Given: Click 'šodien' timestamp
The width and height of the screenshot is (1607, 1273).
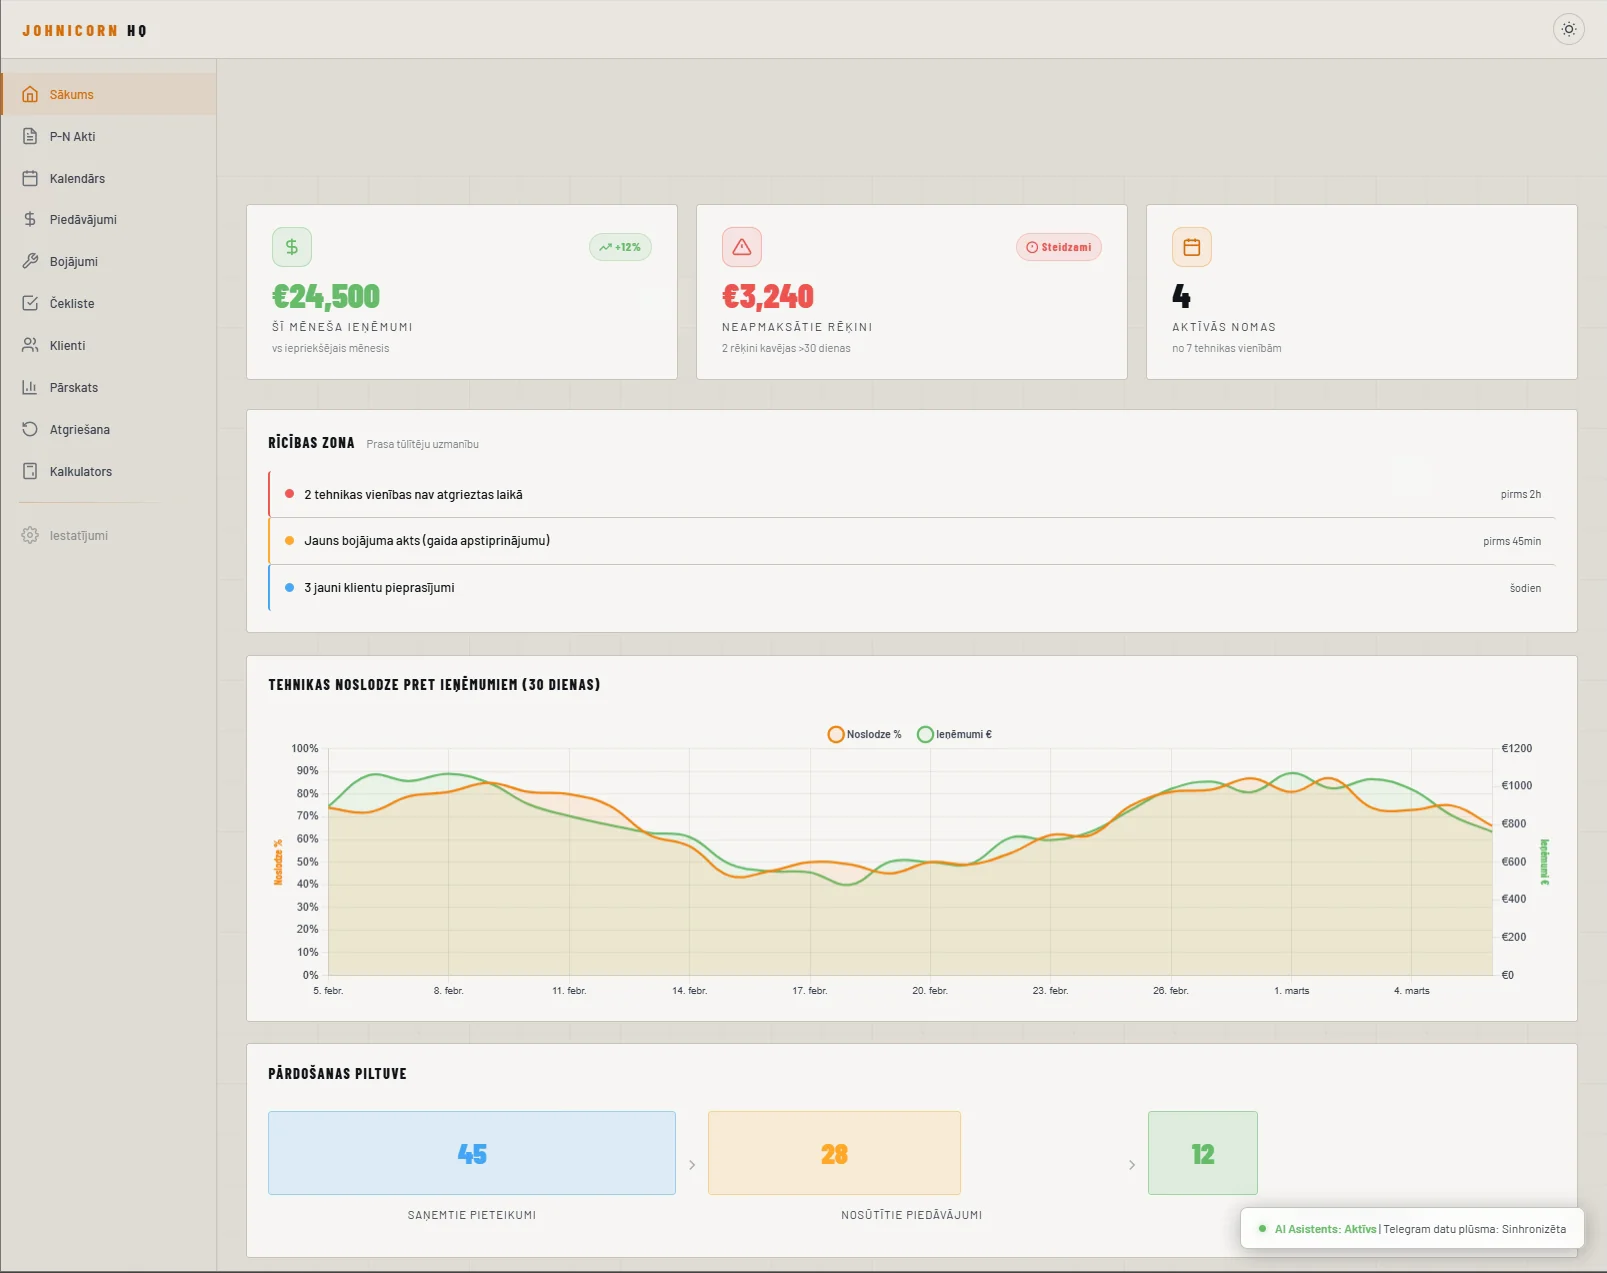Looking at the screenshot, I should pos(1526,588).
